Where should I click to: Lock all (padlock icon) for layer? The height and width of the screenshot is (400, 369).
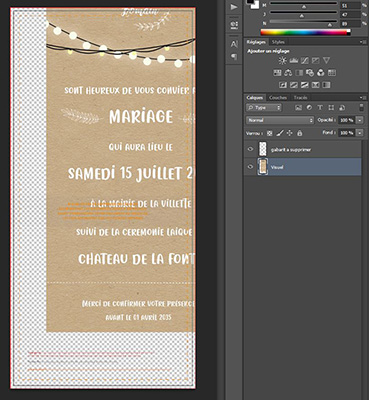(x=300, y=133)
